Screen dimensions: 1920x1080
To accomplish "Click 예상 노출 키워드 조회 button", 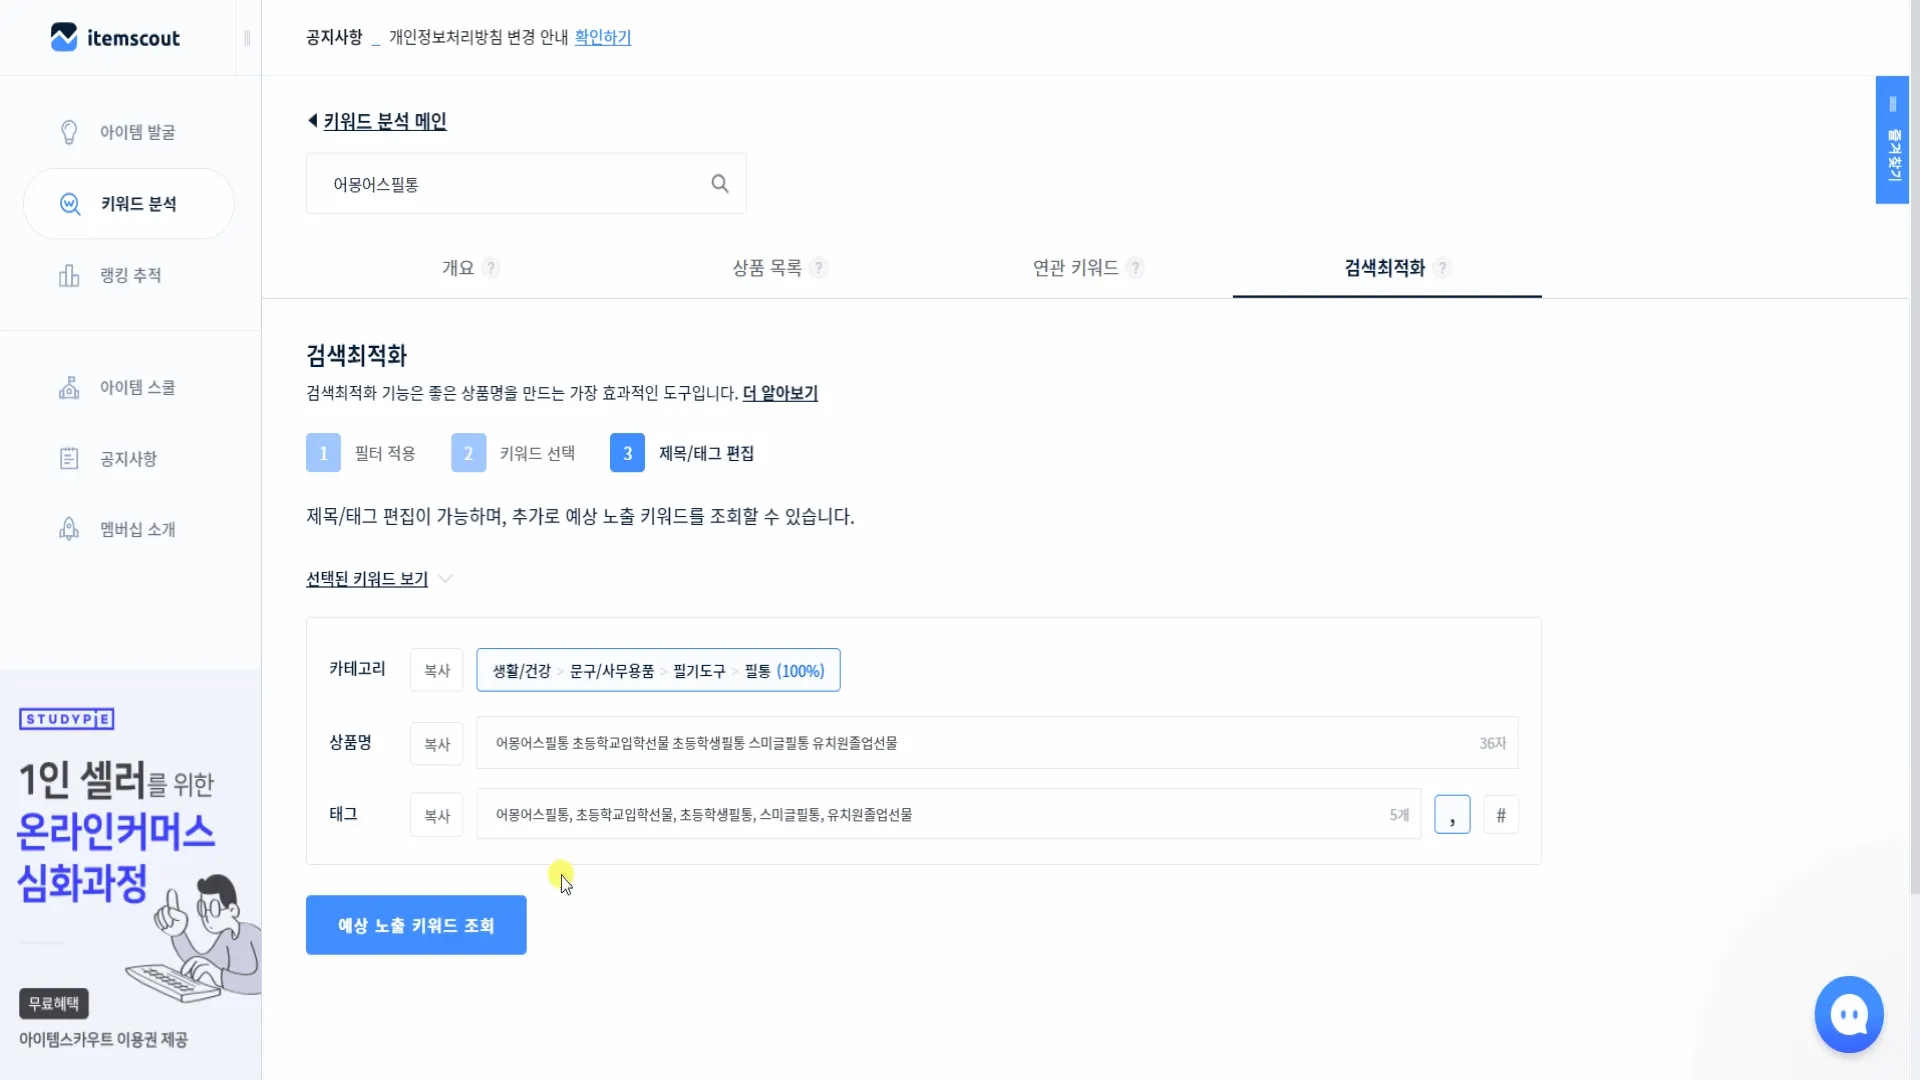I will [416, 925].
